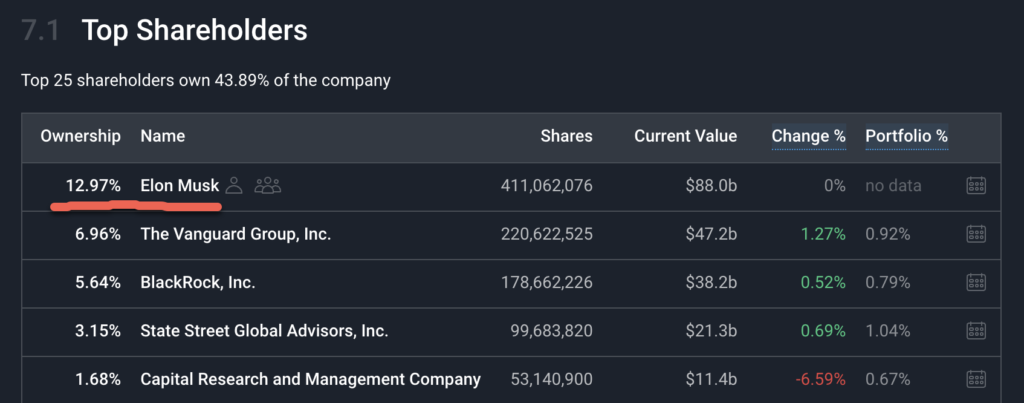Image resolution: width=1024 pixels, height=403 pixels.
Task: Click the 0.67% portfolio value
Action: click(x=888, y=379)
